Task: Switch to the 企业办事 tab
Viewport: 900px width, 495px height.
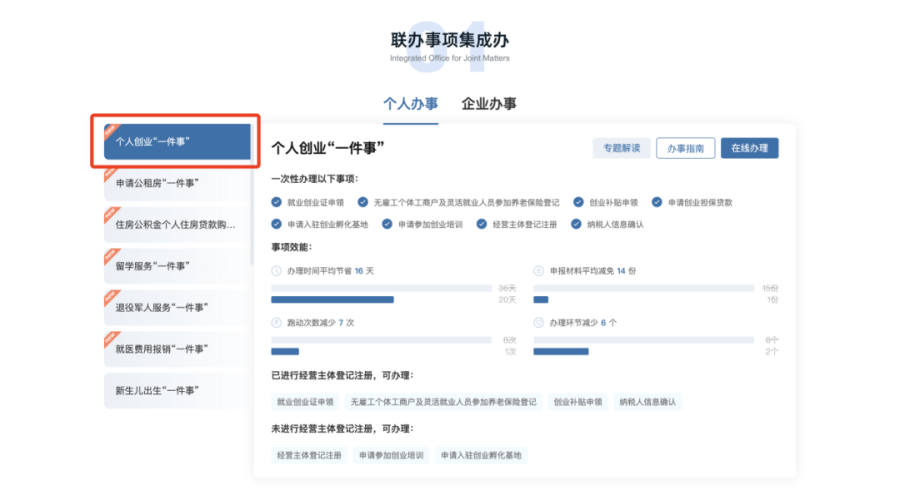Action: [489, 104]
